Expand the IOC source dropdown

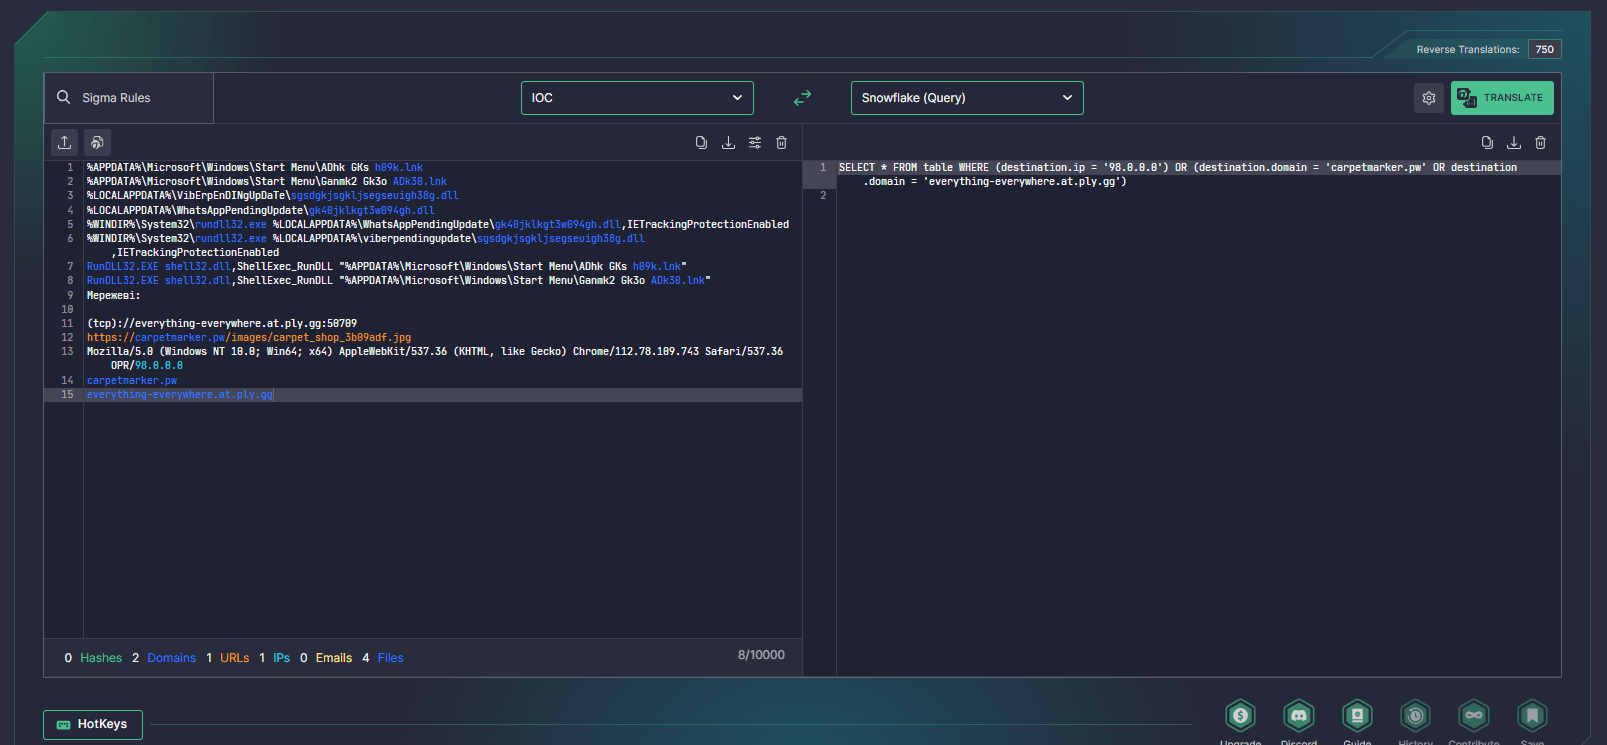[x=637, y=98]
